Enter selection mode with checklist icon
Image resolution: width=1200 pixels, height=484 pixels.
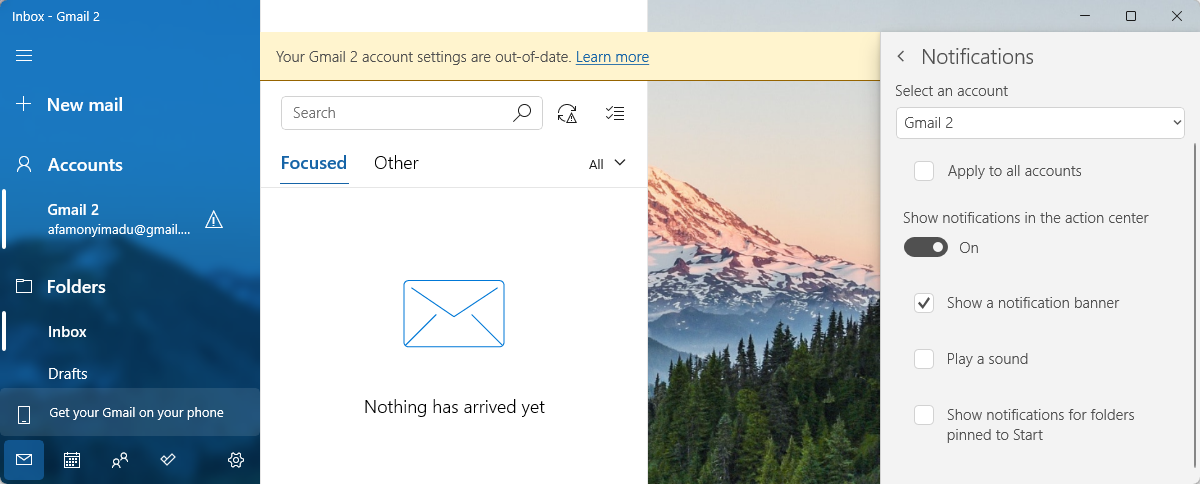pos(615,113)
